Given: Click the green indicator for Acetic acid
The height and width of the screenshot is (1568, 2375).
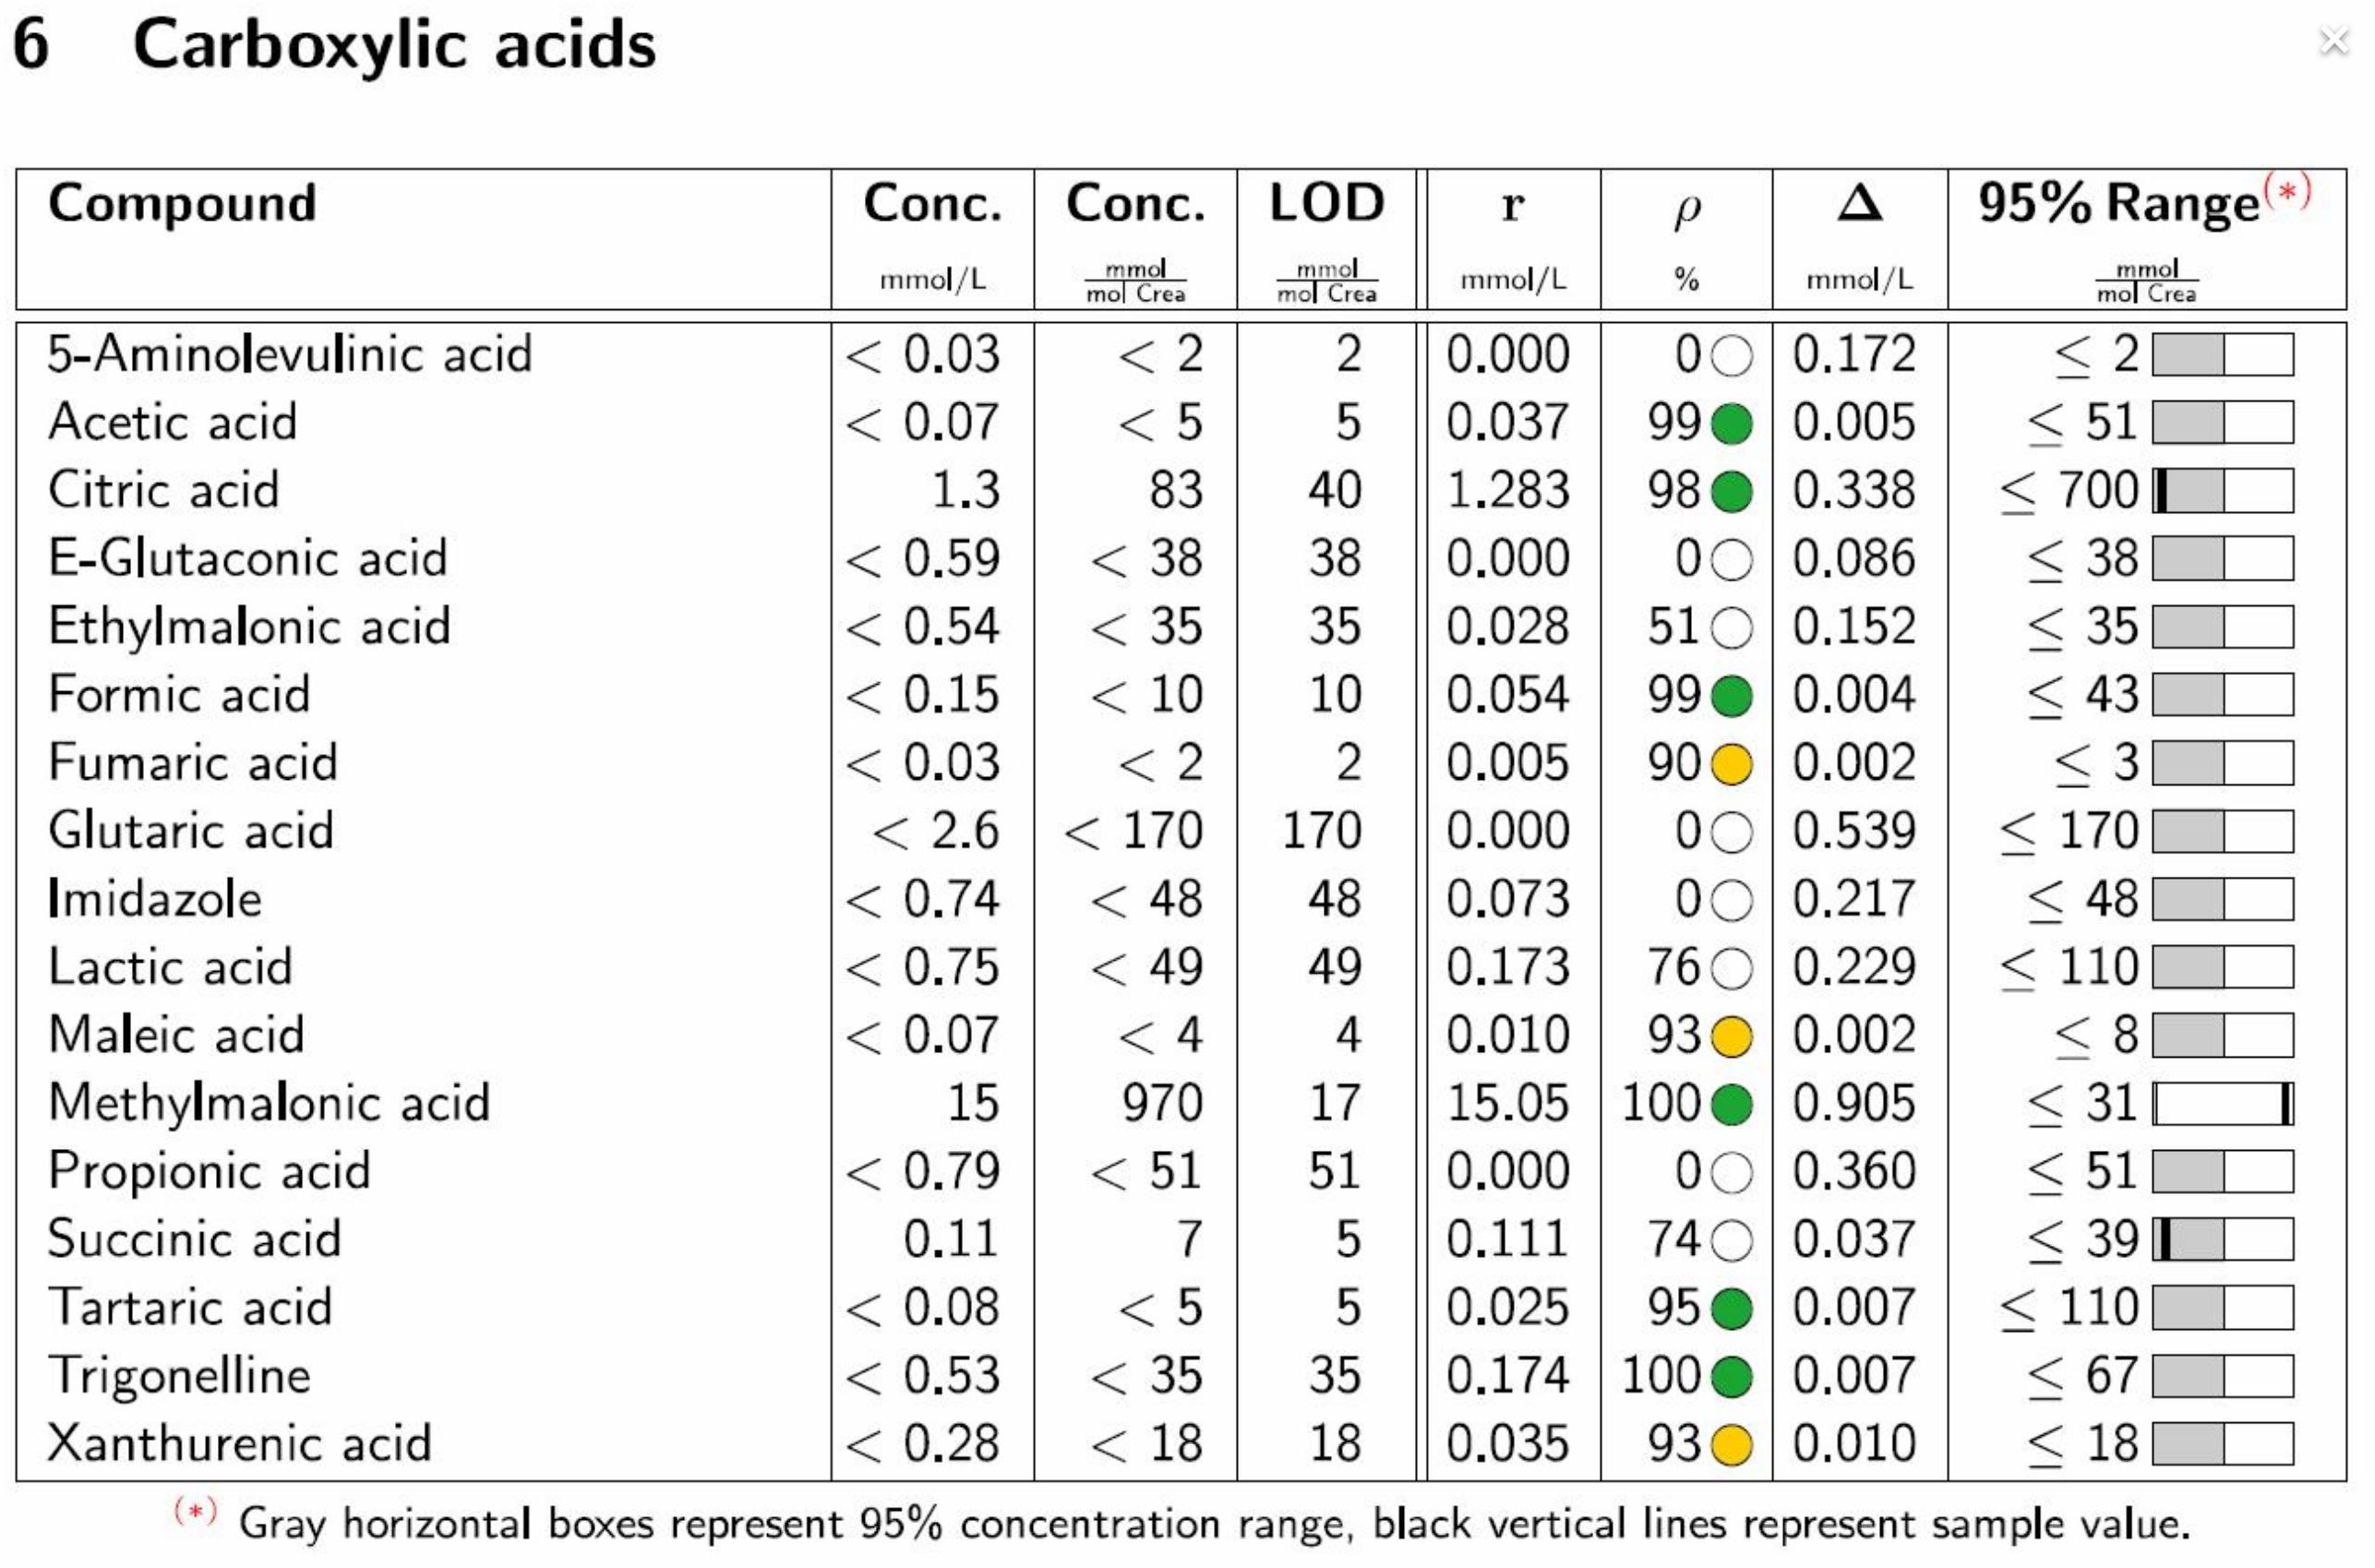Looking at the screenshot, I should pos(1732,423).
